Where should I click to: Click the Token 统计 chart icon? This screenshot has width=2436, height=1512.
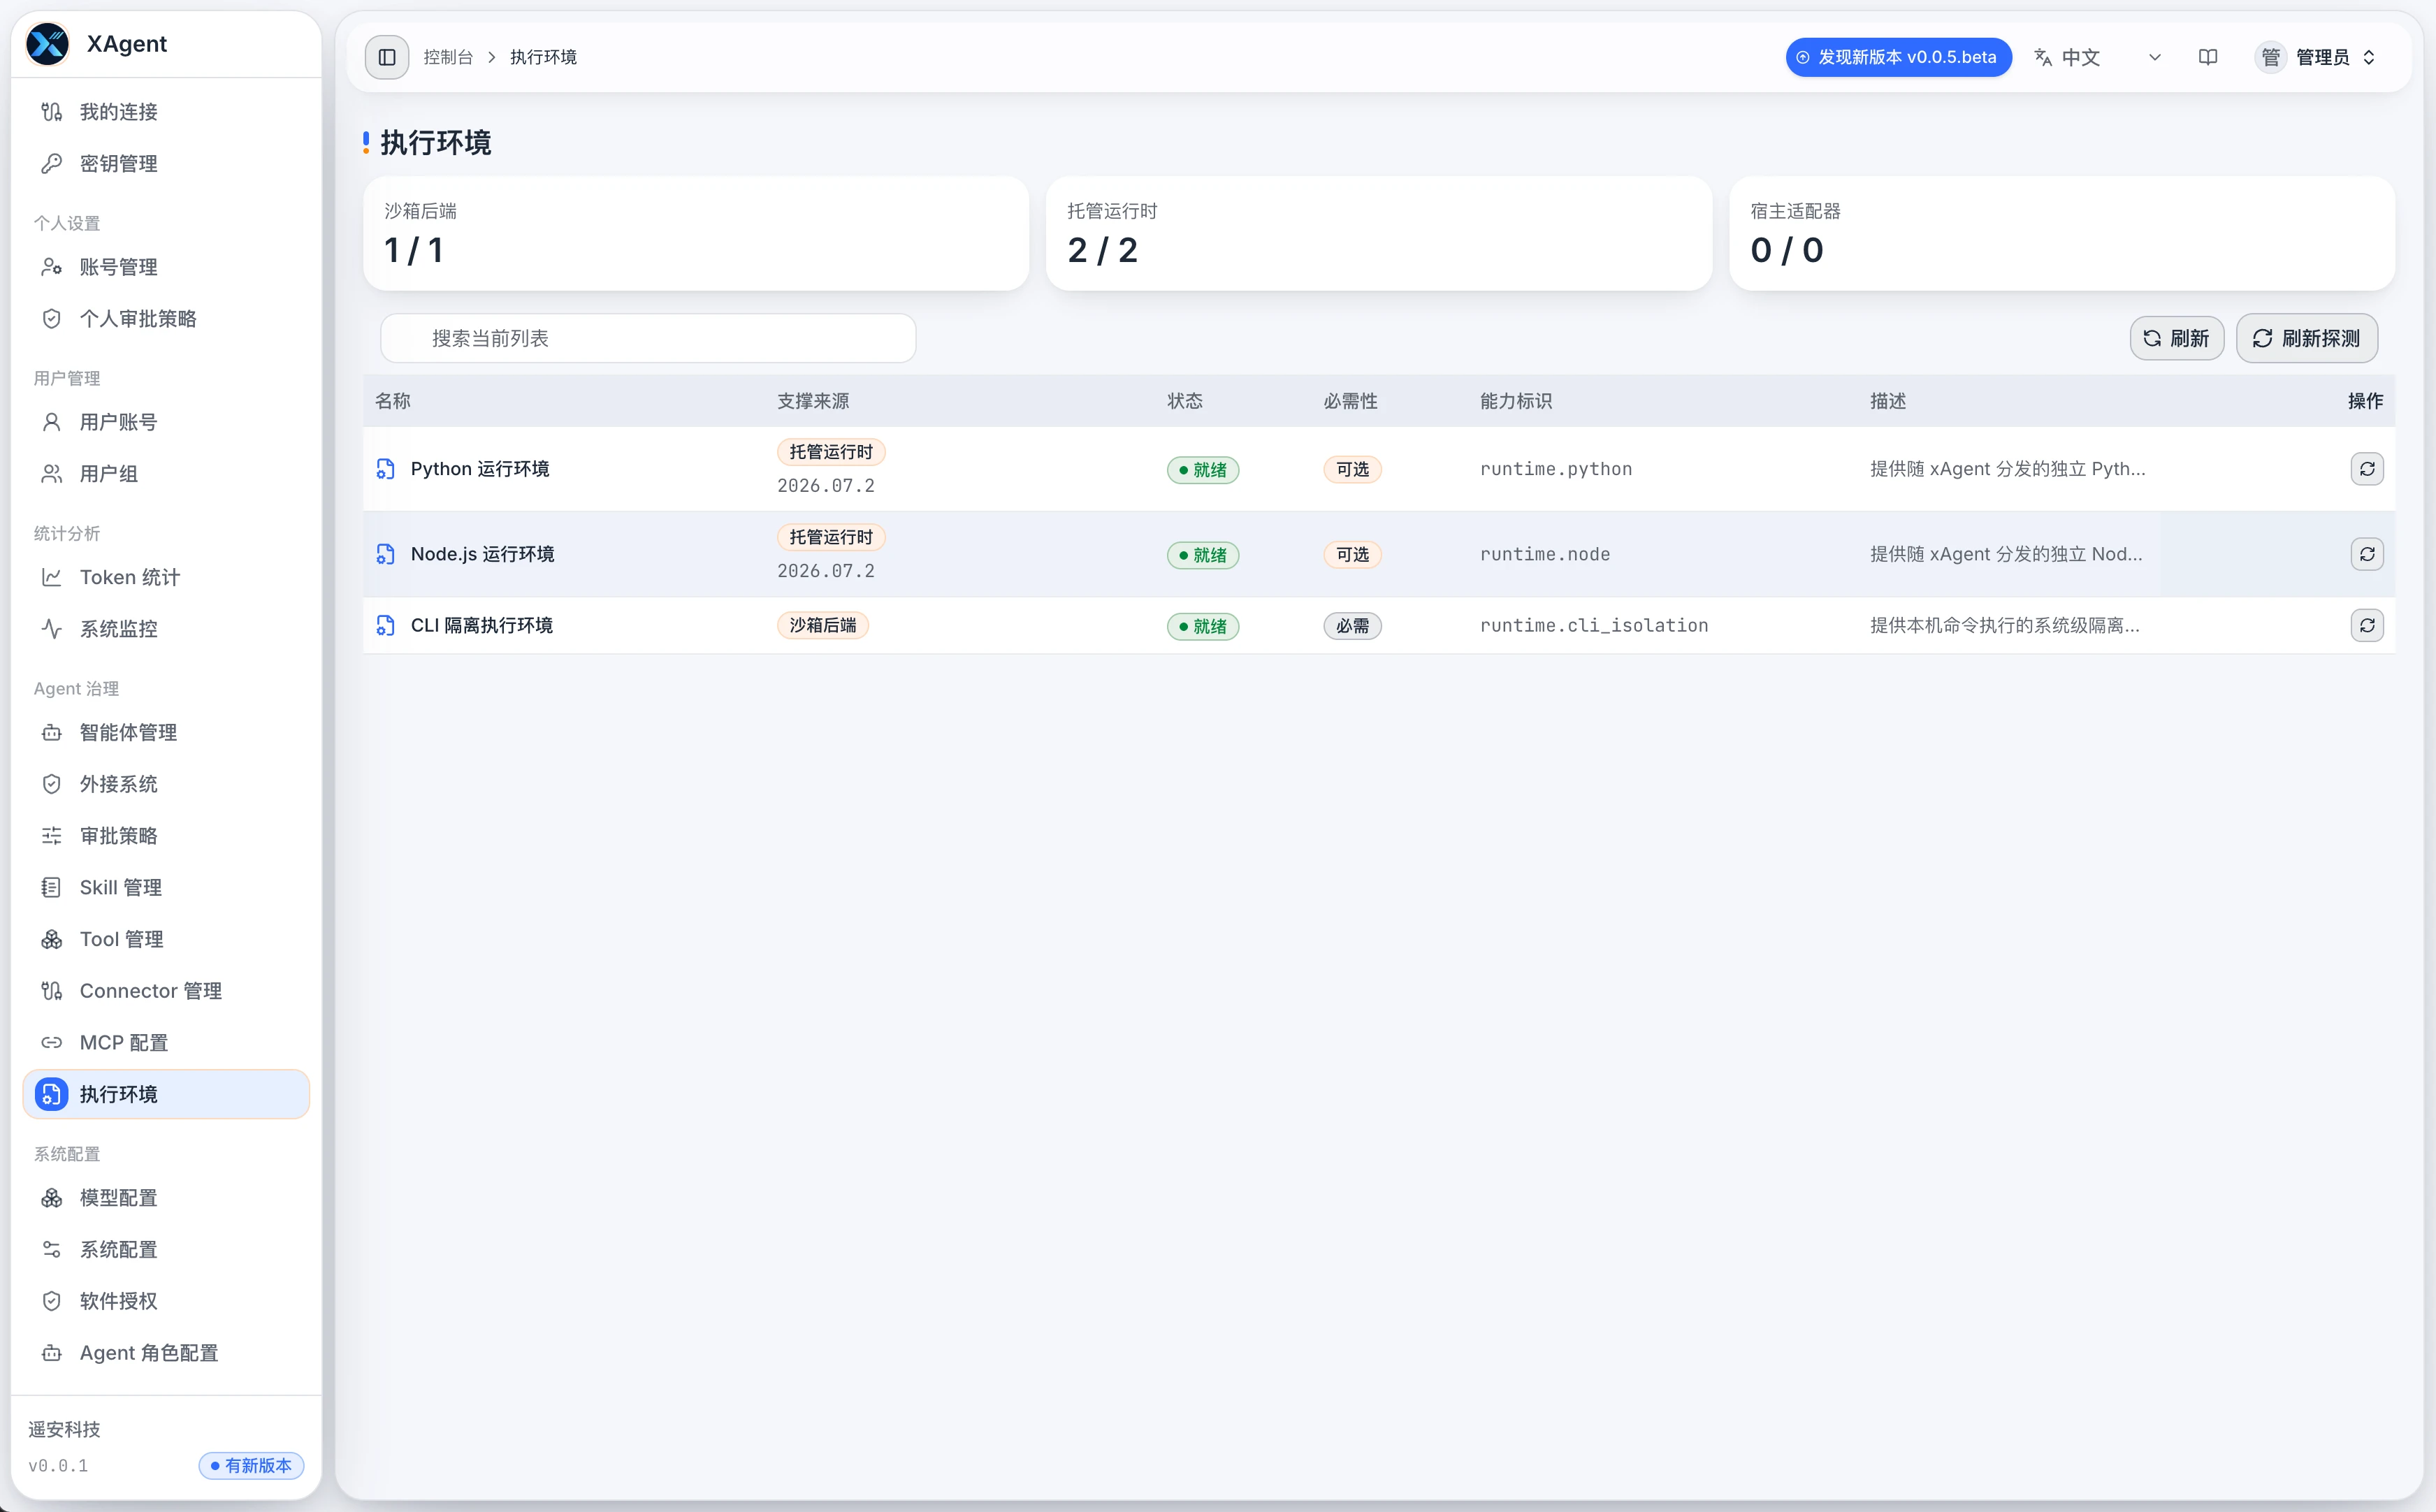coord(52,577)
